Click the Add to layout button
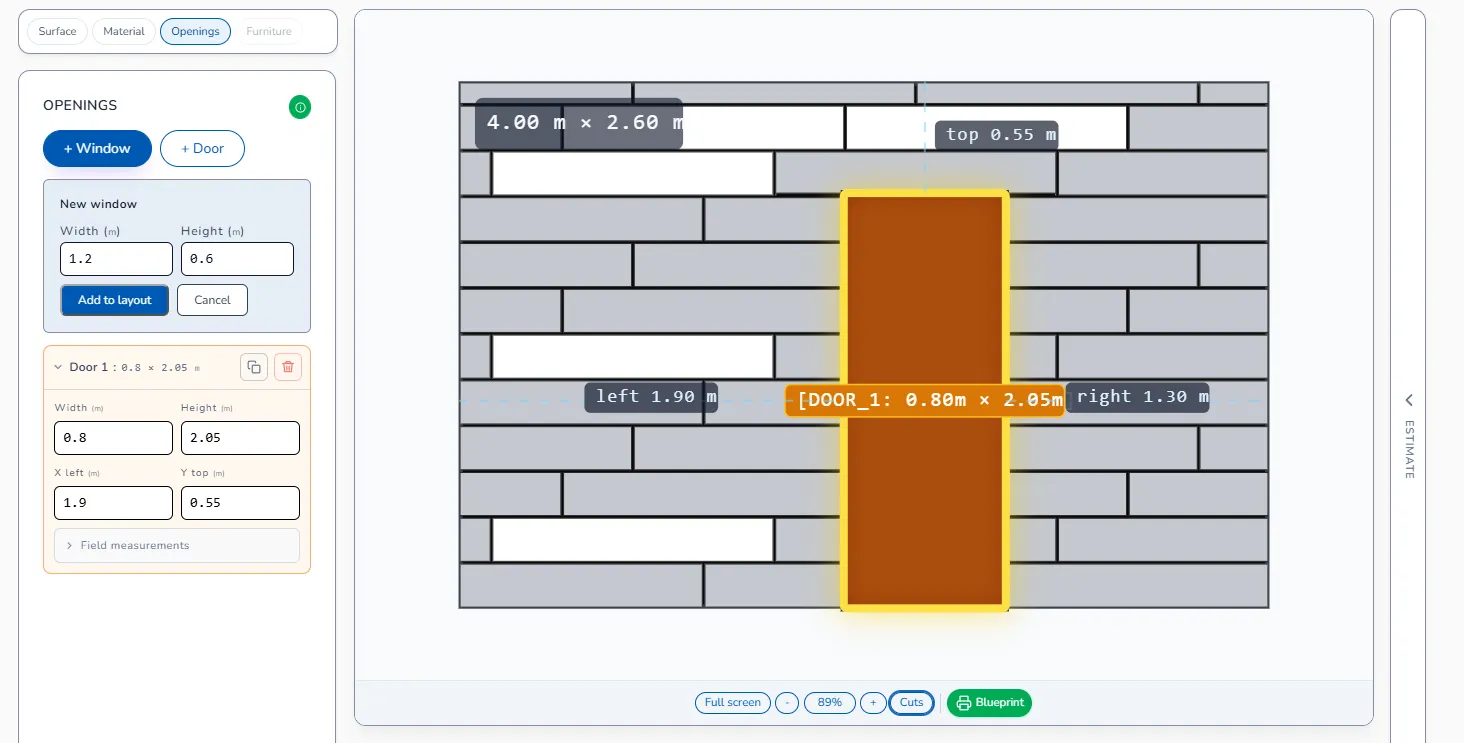Image resolution: width=1464 pixels, height=743 pixels. 115,300
